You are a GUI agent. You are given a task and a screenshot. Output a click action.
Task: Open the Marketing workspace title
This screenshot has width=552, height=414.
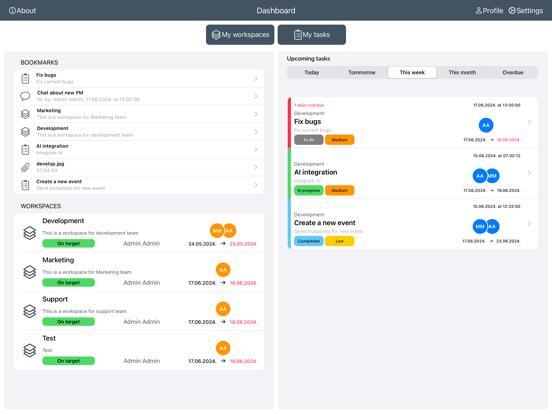tap(58, 260)
